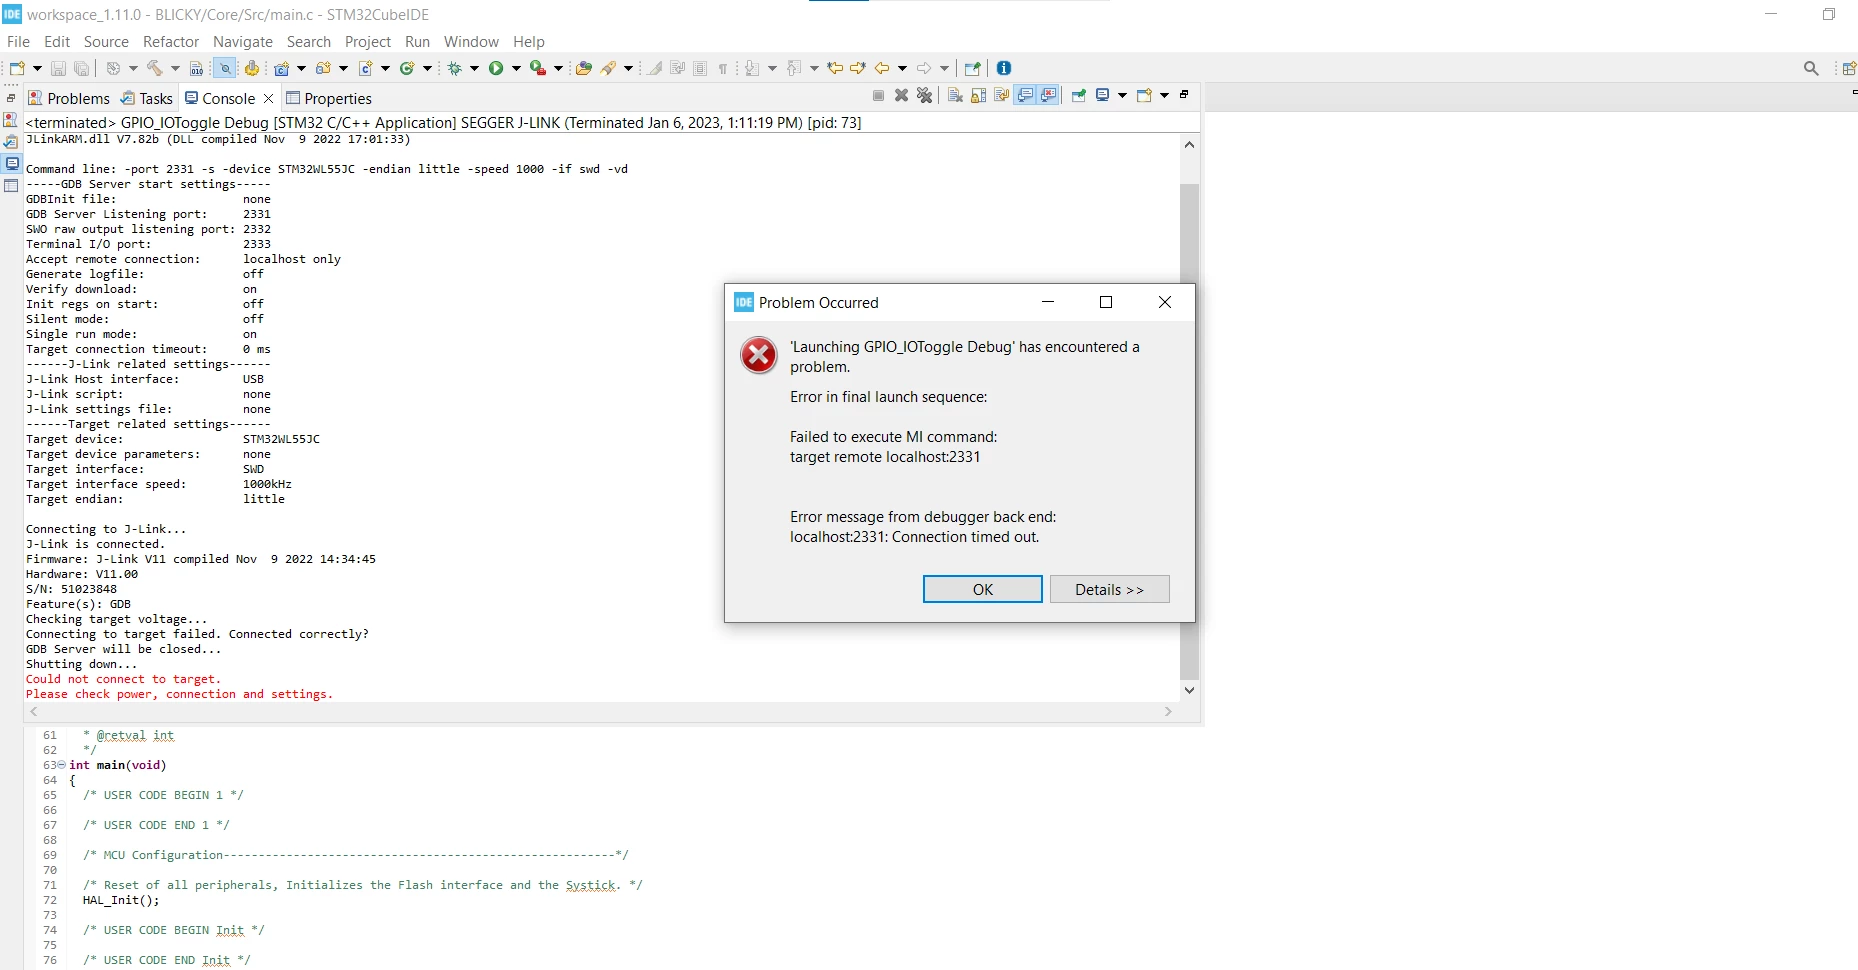Image resolution: width=1858 pixels, height=970 pixels.
Task: Toggle Word Wrap in console toolbar
Action: coord(1001,95)
